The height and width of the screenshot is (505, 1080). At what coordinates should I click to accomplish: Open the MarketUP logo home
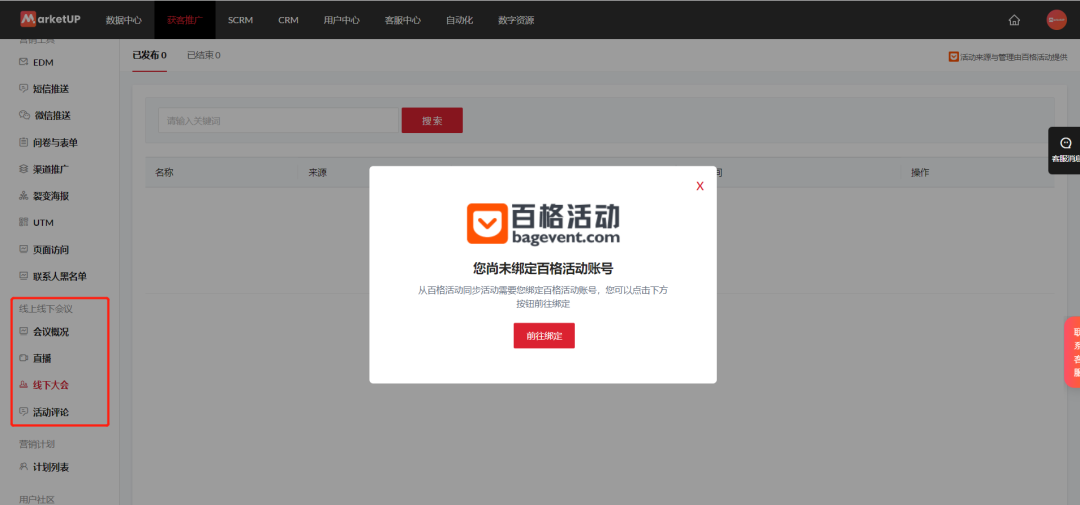point(50,19)
